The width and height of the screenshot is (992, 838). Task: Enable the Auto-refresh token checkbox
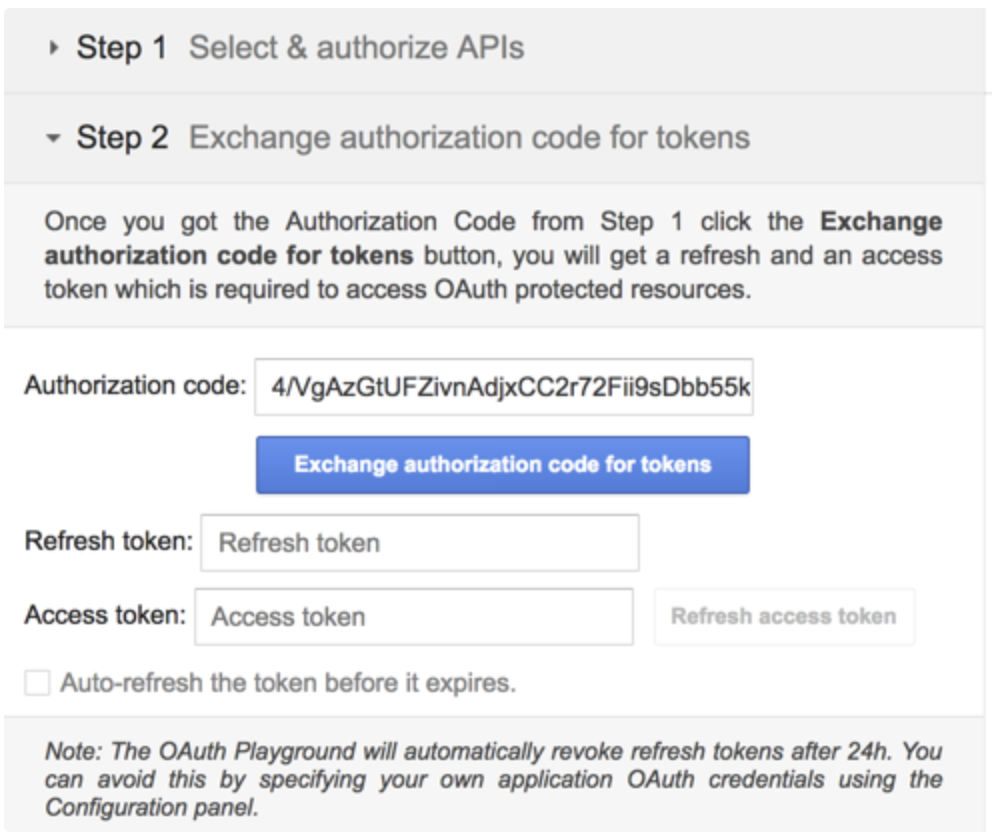[37, 683]
